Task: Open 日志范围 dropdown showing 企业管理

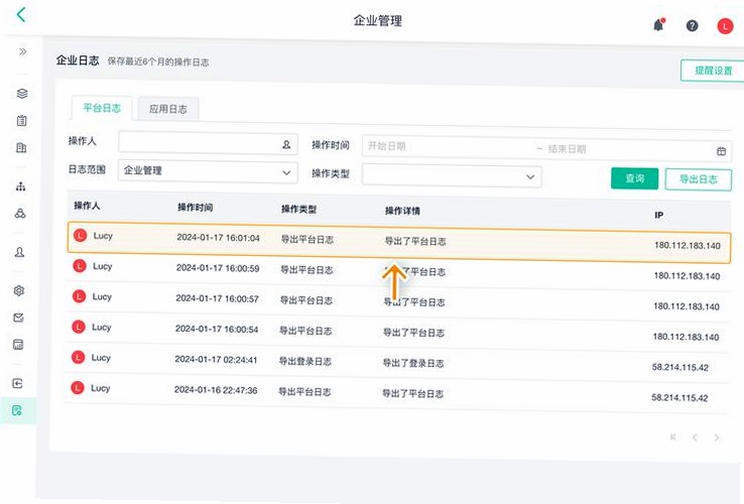Action: [208, 171]
